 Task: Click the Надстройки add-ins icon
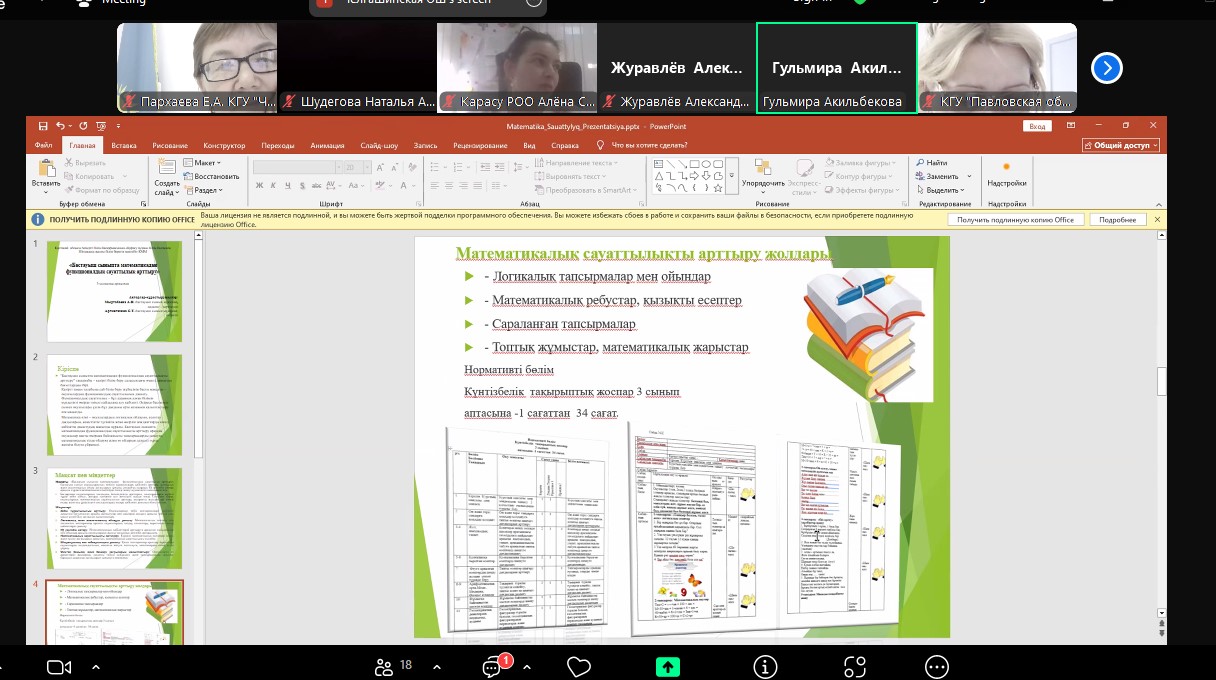[1006, 173]
